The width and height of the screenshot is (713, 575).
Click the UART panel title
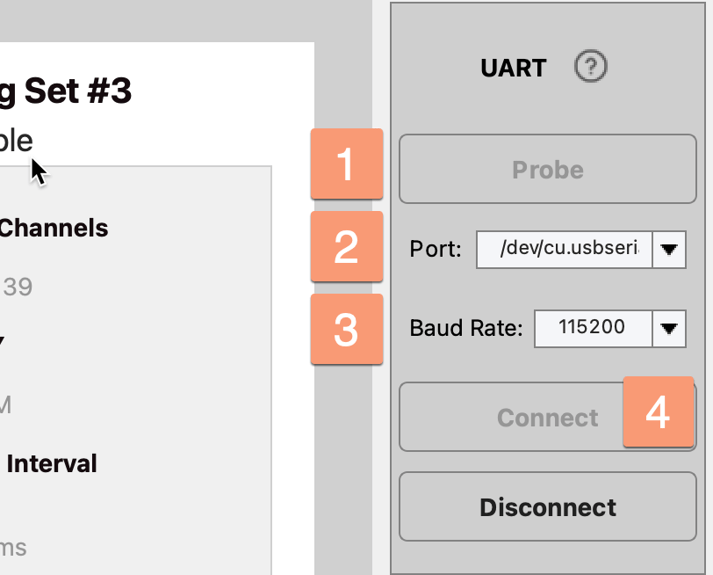tap(513, 68)
